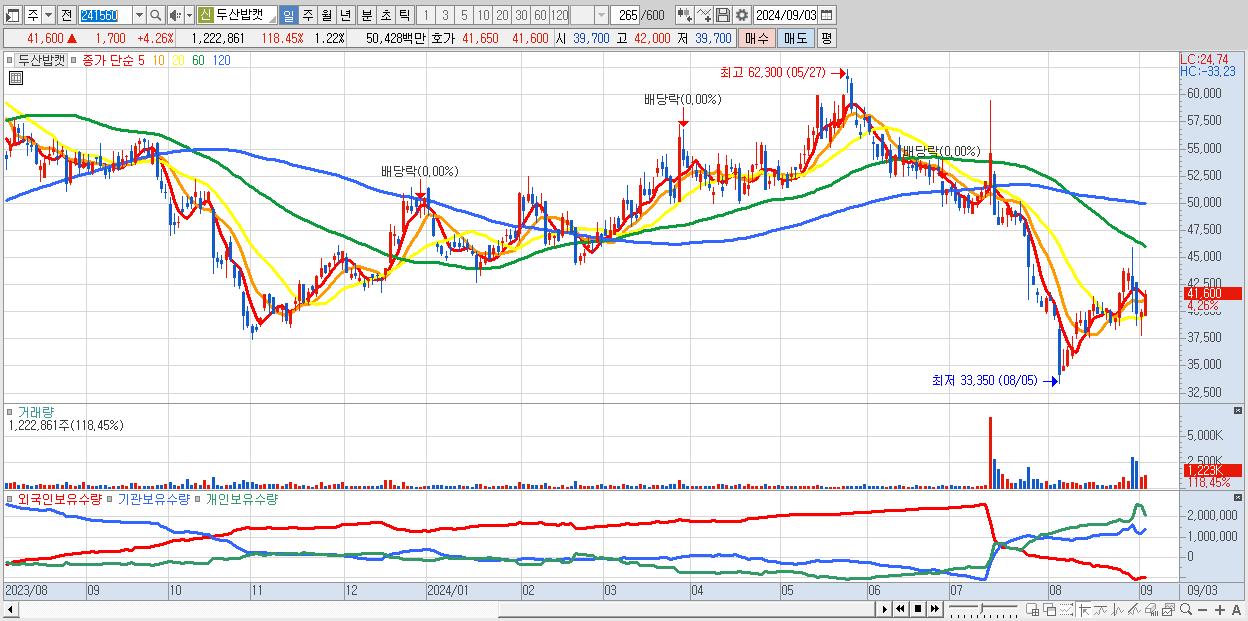The width and height of the screenshot is (1248, 621).
Task: Click the 평 button next to 매도
Action: coord(826,38)
